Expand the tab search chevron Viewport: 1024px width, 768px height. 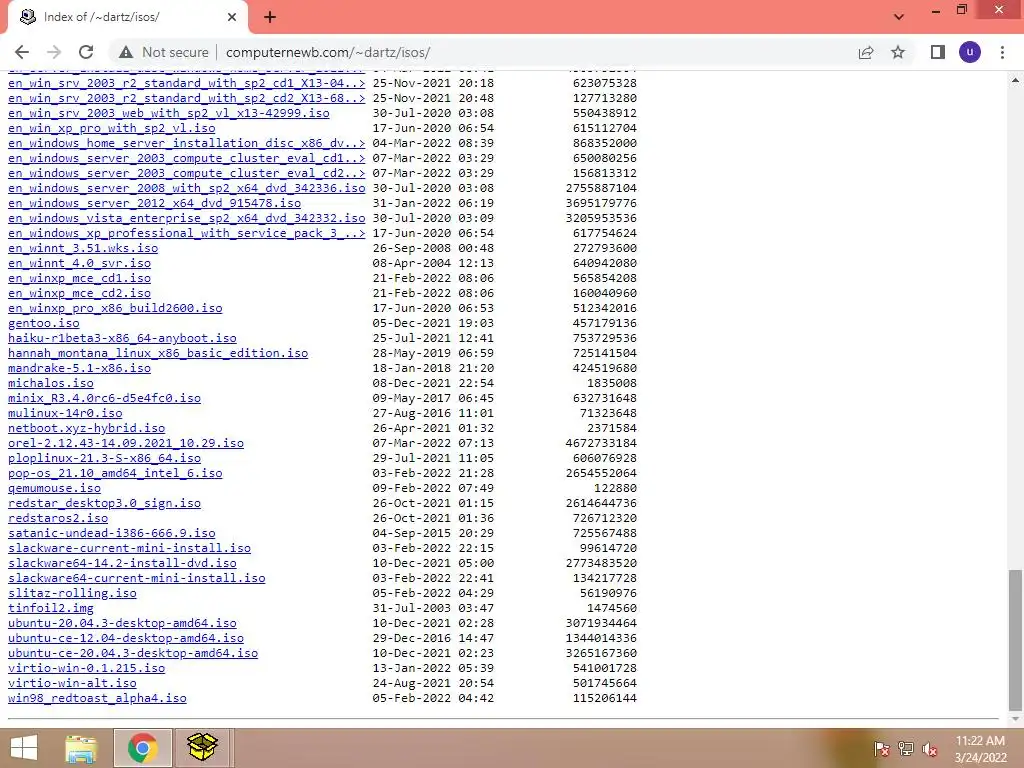click(x=899, y=17)
